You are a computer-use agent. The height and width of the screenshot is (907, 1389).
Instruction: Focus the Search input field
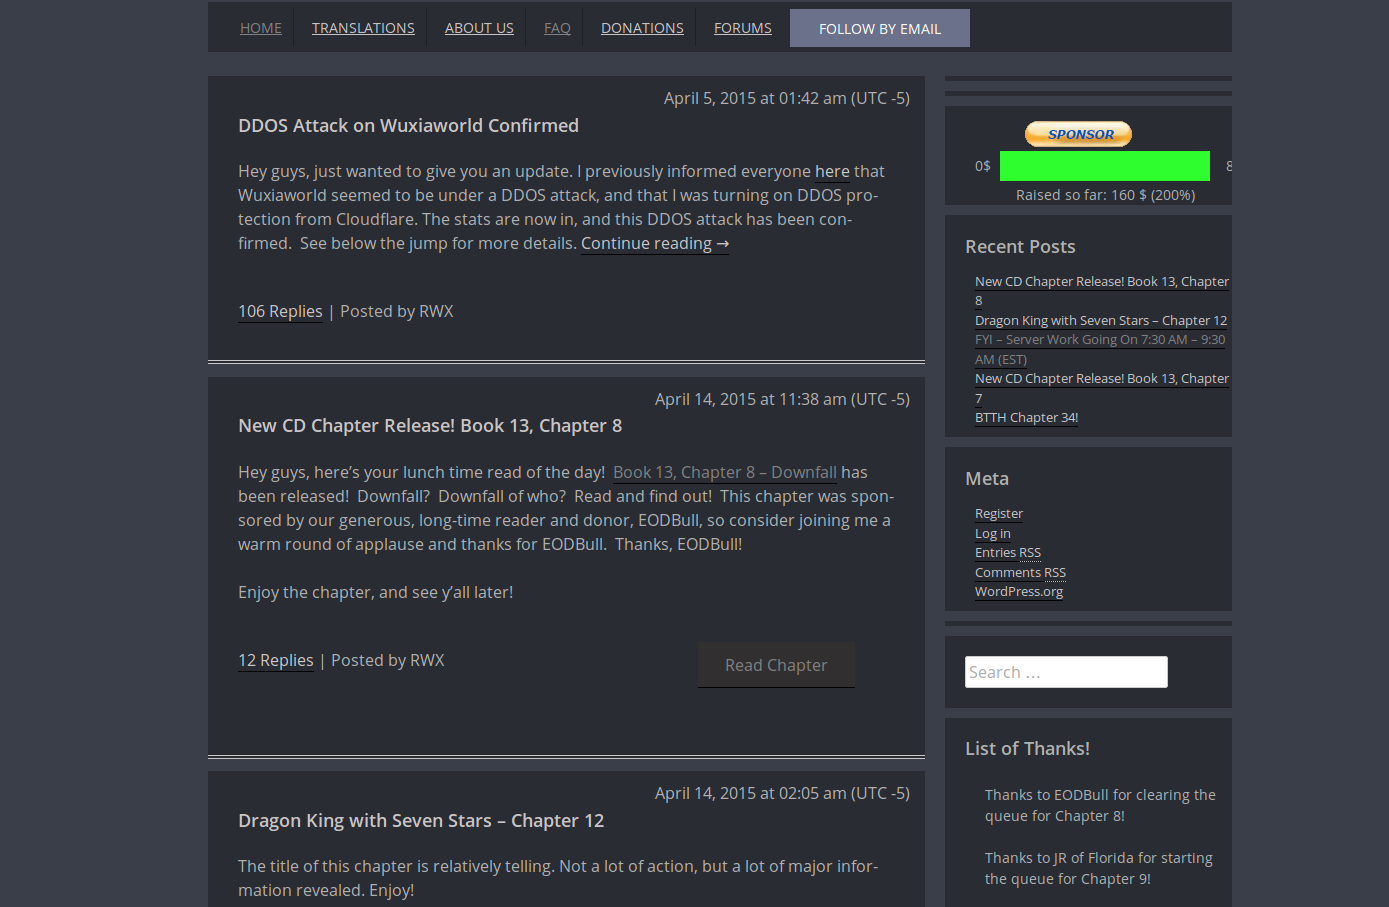pyautogui.click(x=1066, y=672)
